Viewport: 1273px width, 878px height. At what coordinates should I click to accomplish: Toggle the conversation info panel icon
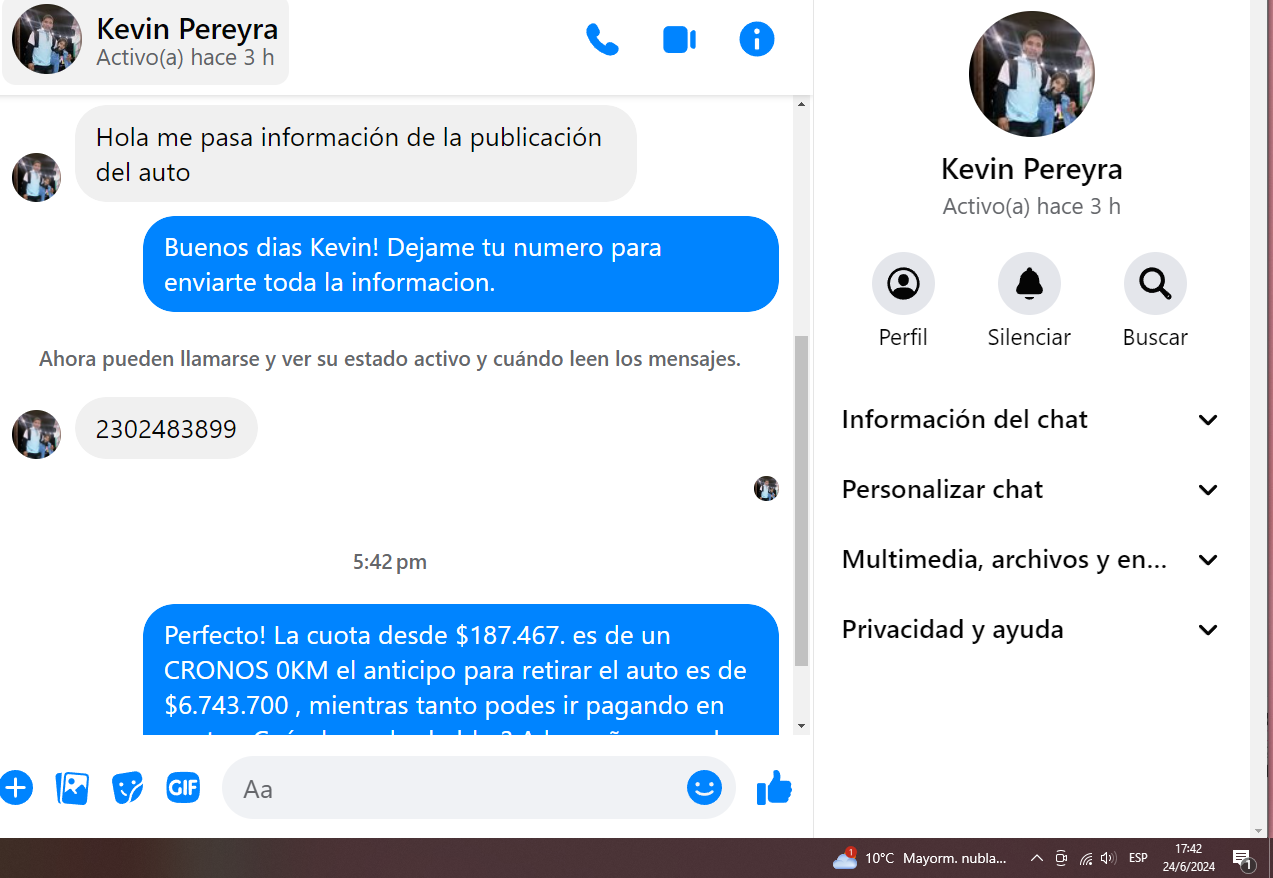(x=756, y=40)
